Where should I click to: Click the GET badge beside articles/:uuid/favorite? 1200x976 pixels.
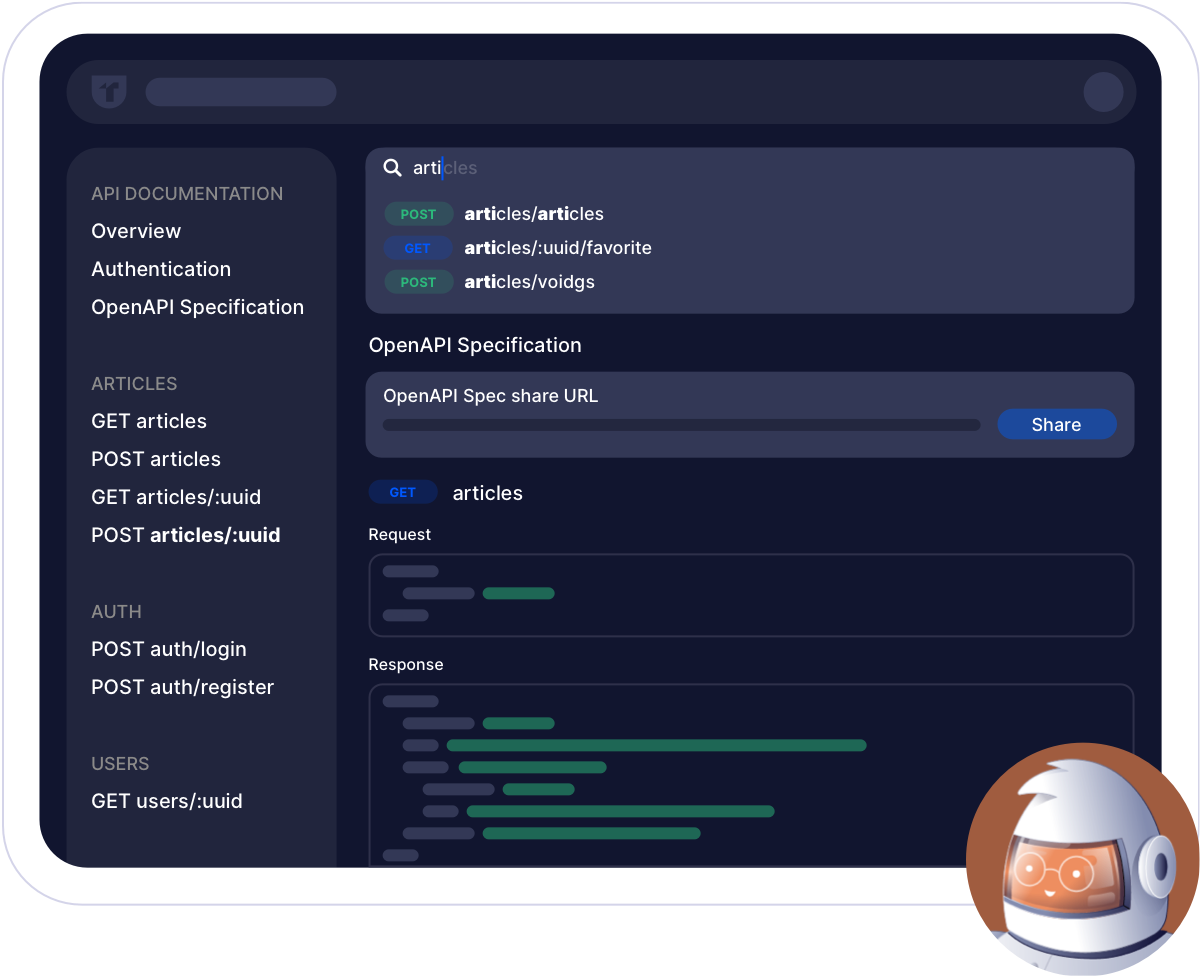[x=418, y=248]
